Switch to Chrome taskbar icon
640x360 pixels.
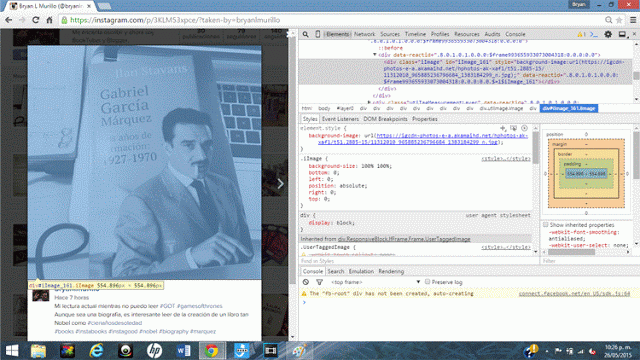click(211, 351)
